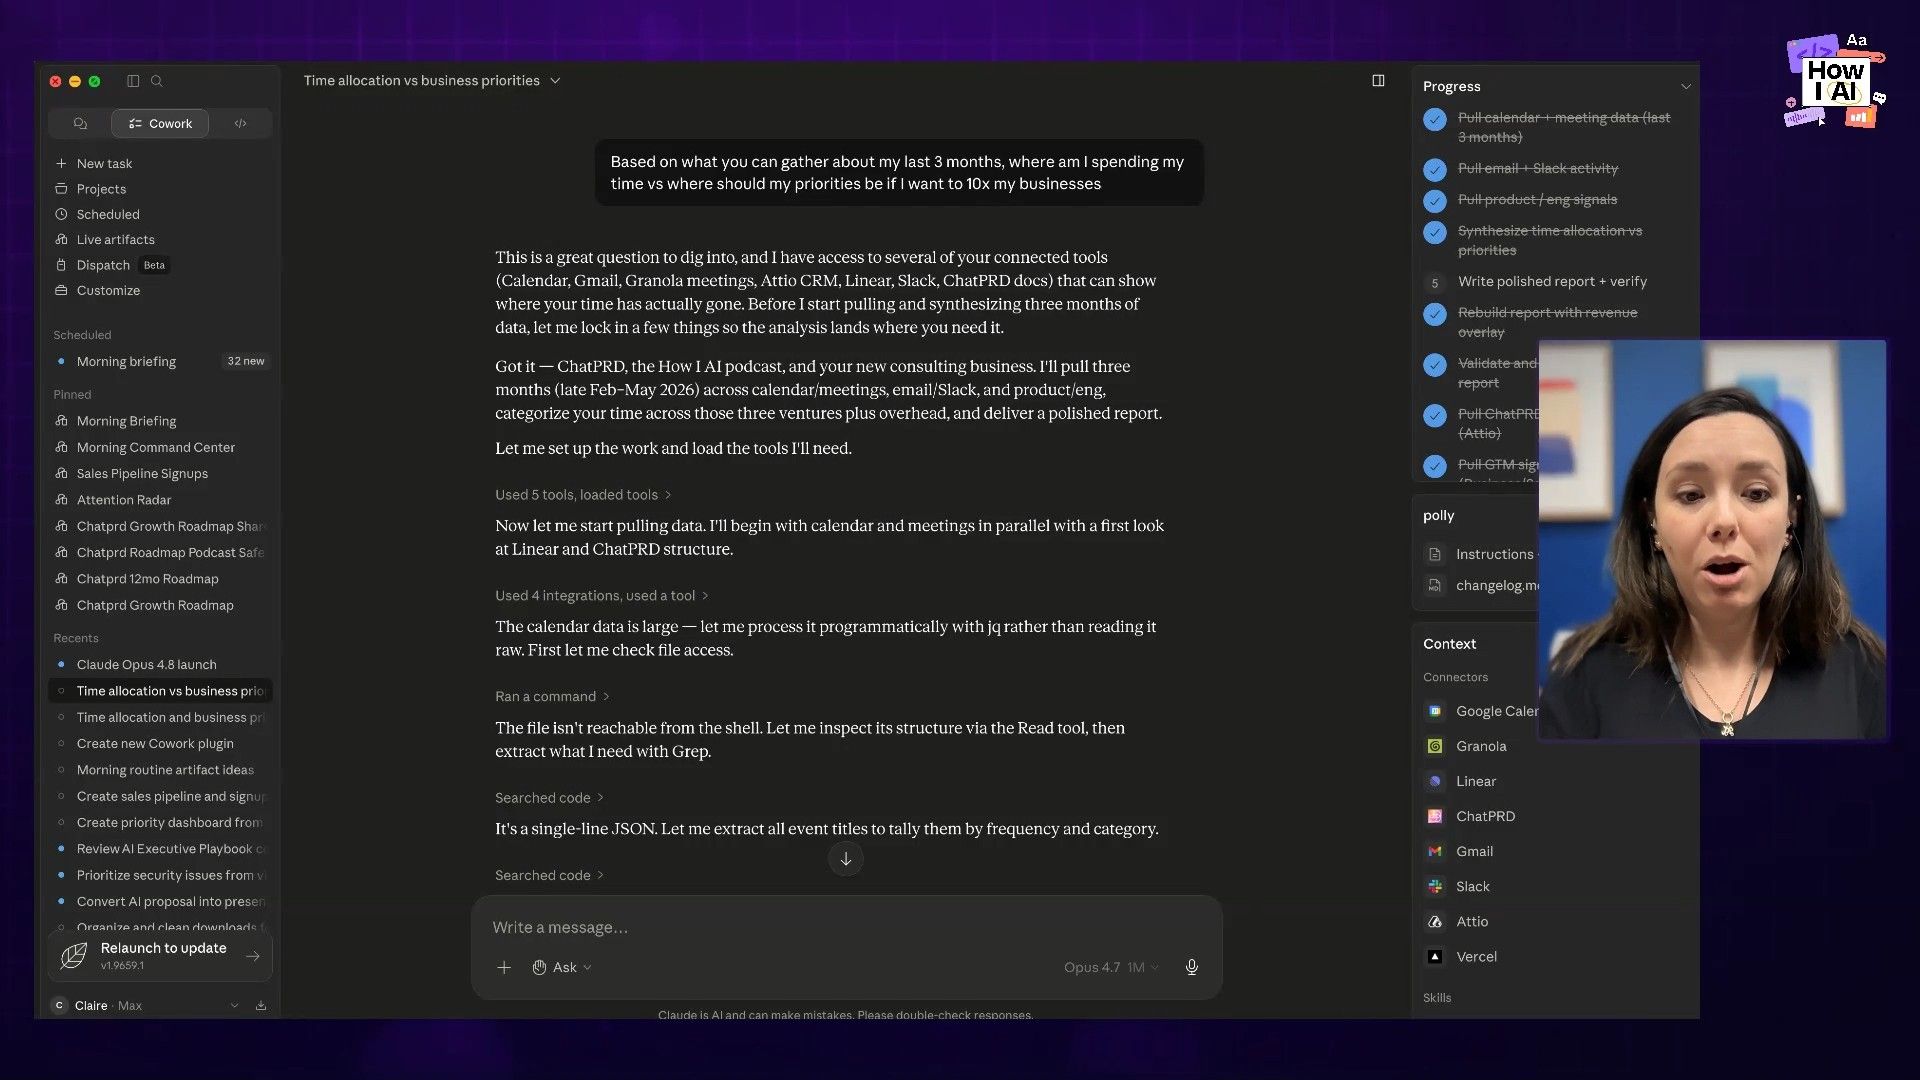
Task: Open the Opus 4.7 model selector
Action: pos(1110,968)
